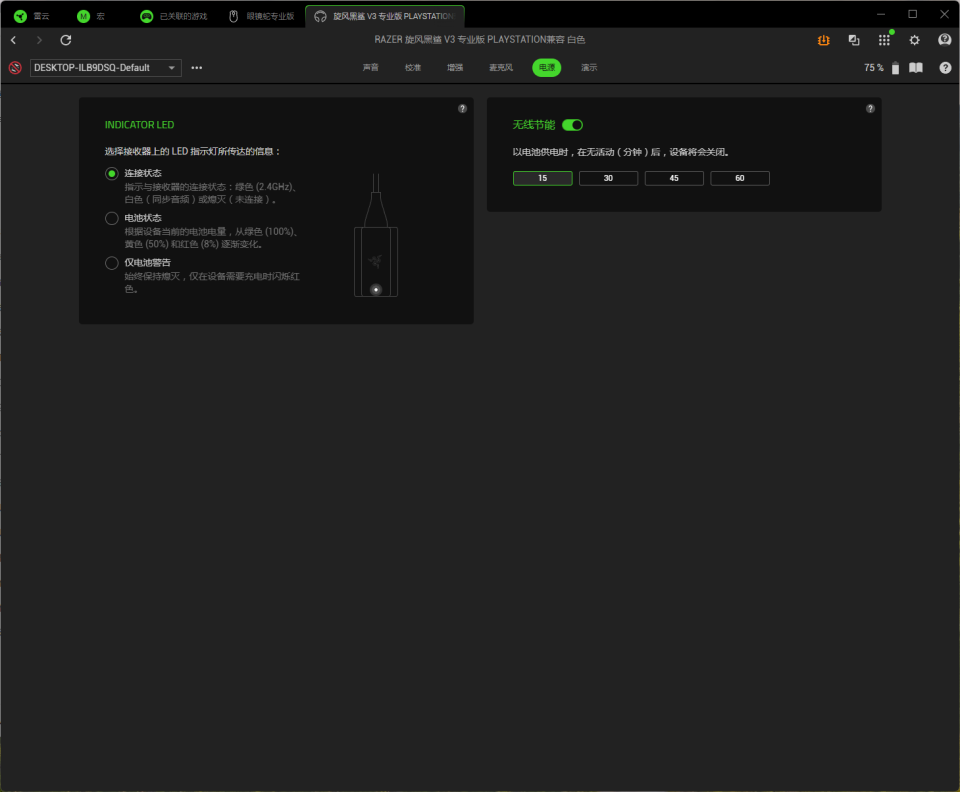
Task: Set the power-off timeout to 60 minutes
Action: [740, 178]
